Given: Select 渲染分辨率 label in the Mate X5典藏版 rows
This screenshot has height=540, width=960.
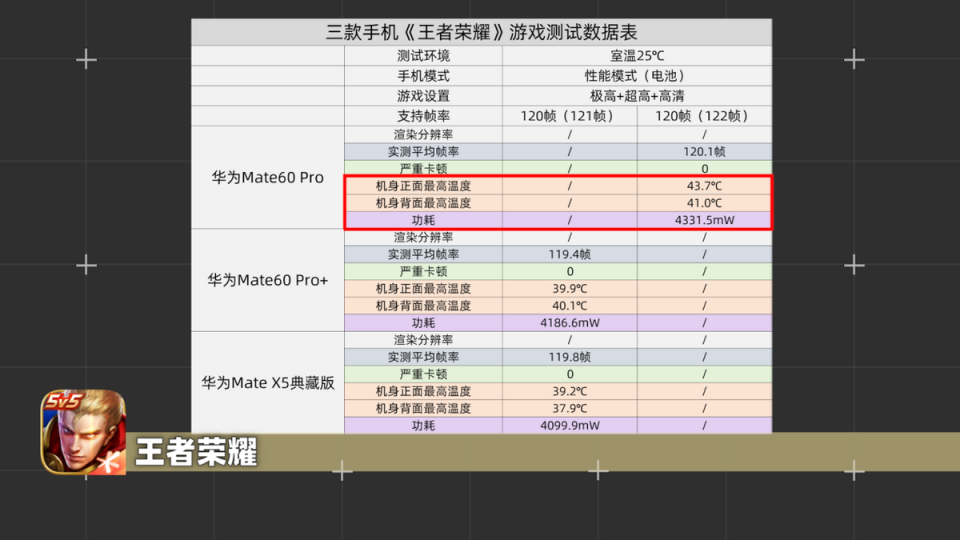Looking at the screenshot, I should coord(423,340).
